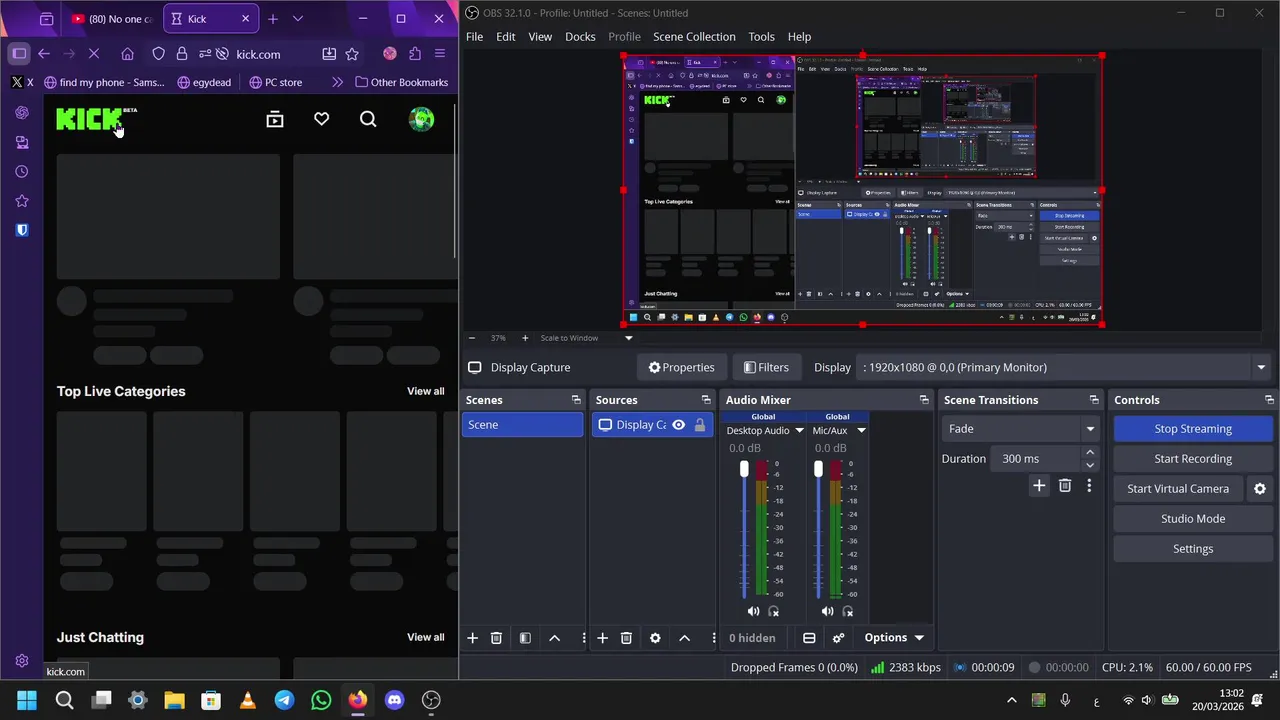The height and width of the screenshot is (720, 1280).
Task: Click Start Recording button
Action: [1193, 459]
